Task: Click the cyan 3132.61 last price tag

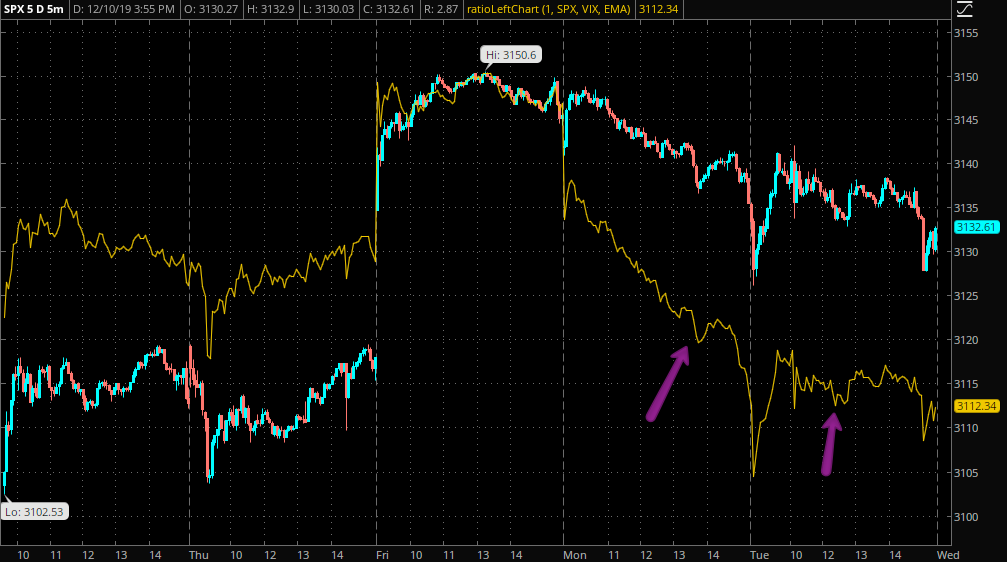Action: pos(976,227)
